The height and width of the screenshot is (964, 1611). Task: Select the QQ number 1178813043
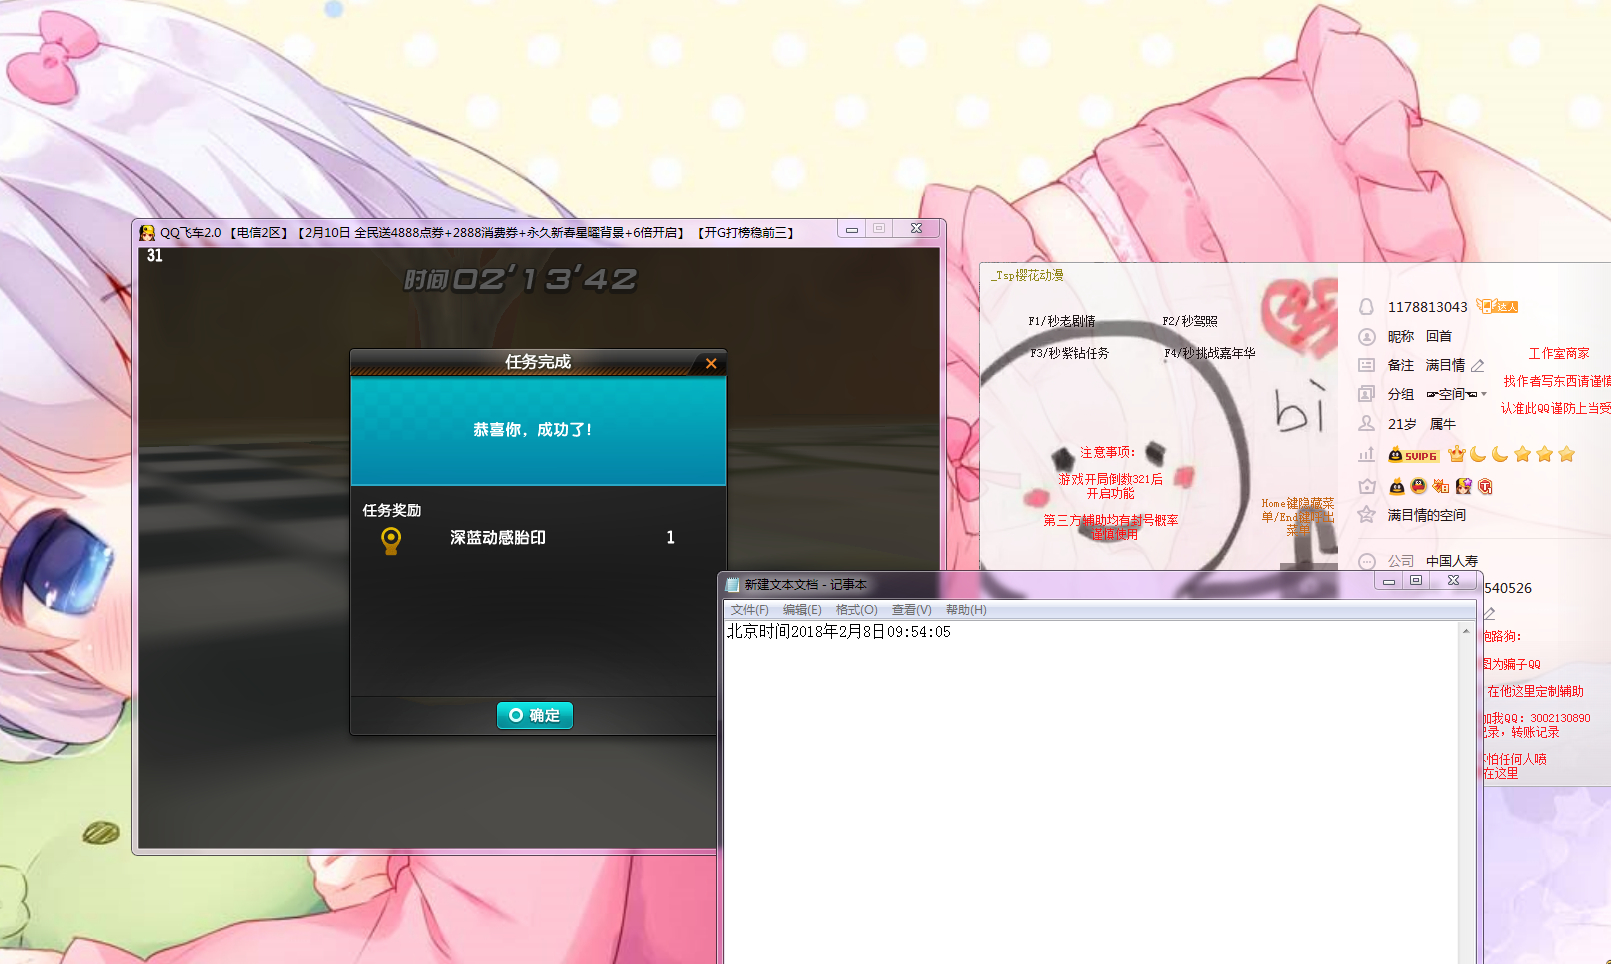click(1428, 307)
